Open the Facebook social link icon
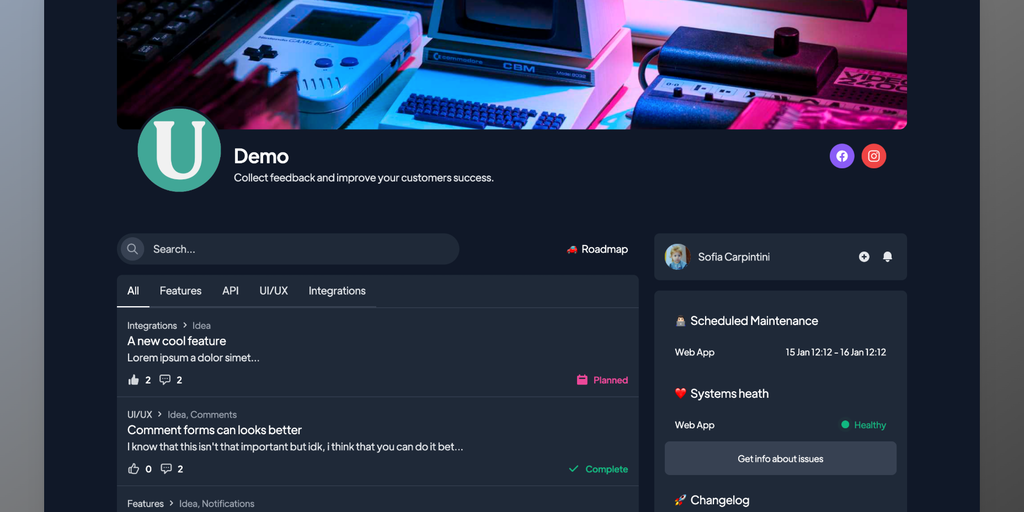1024x512 pixels. pos(842,156)
